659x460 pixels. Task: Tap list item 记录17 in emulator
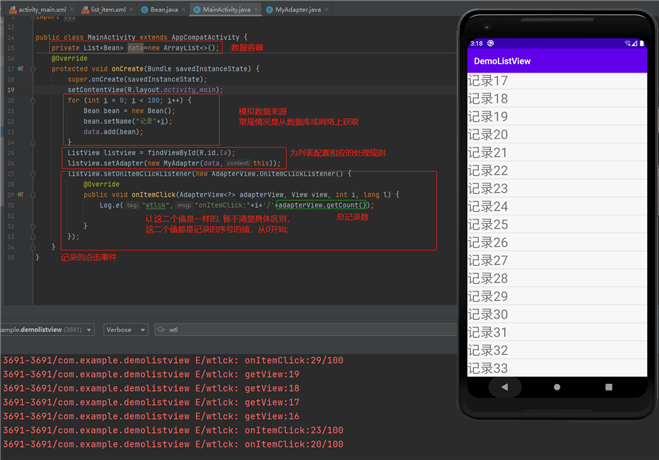(557, 81)
